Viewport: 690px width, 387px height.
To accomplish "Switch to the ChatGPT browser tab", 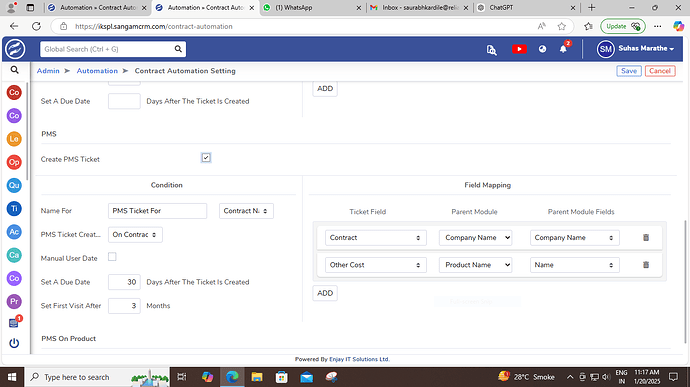I will [x=526, y=7].
